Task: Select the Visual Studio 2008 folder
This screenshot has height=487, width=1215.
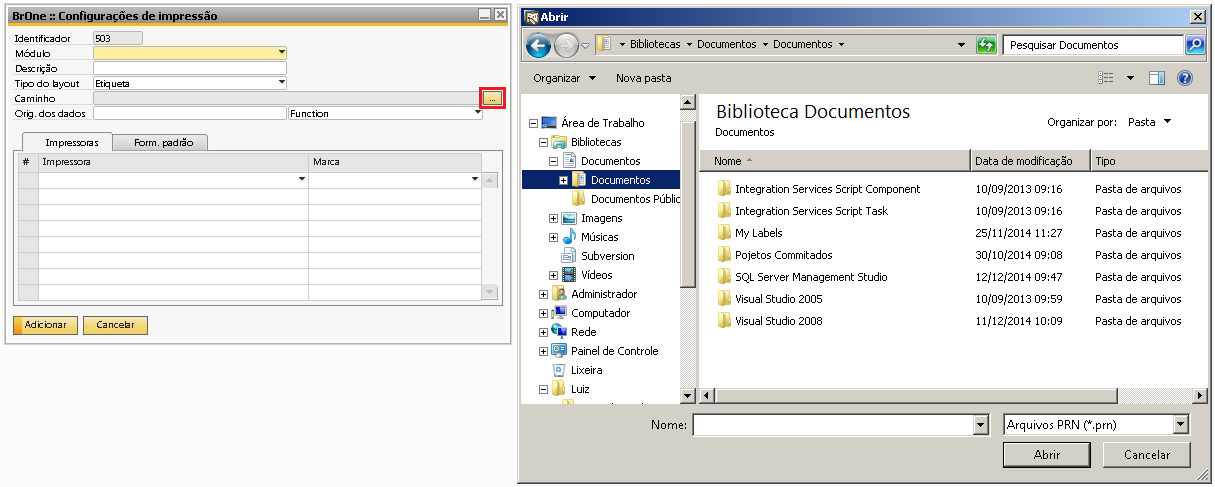Action: [778, 321]
